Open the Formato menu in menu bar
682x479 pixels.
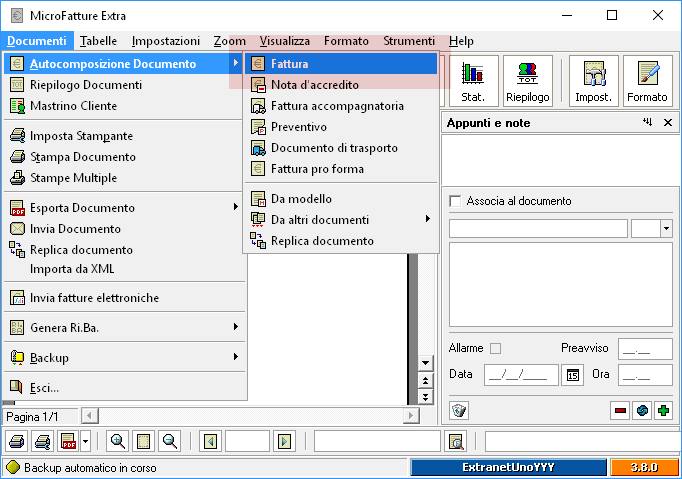pos(346,41)
